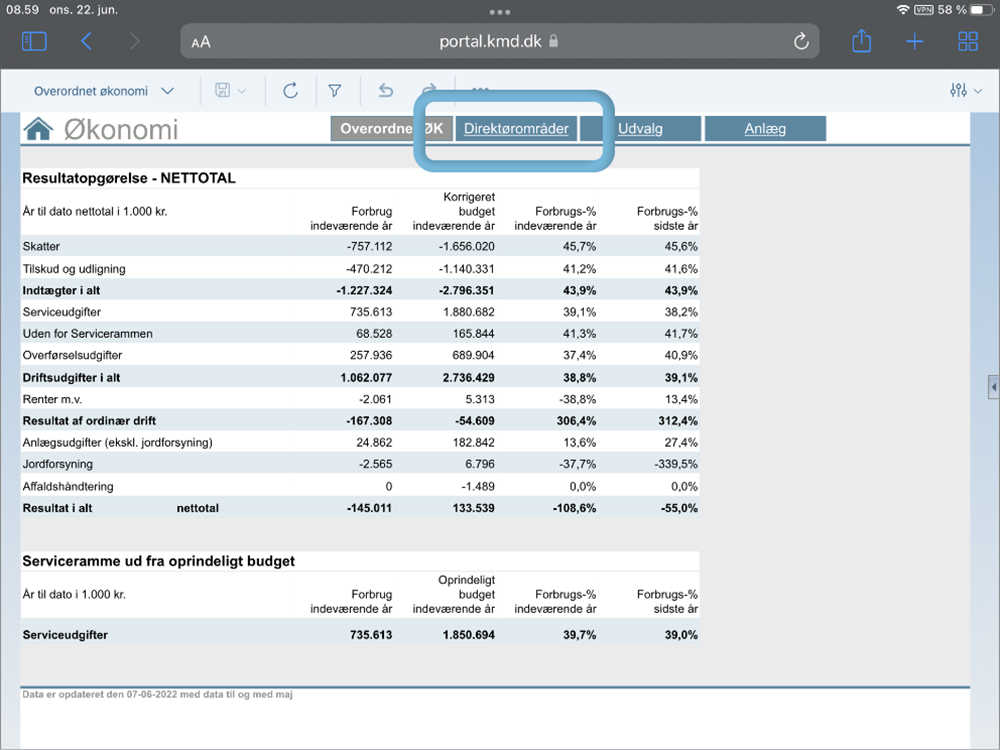Show the Safari tab overview grid
The width and height of the screenshot is (1000, 750).
click(968, 41)
